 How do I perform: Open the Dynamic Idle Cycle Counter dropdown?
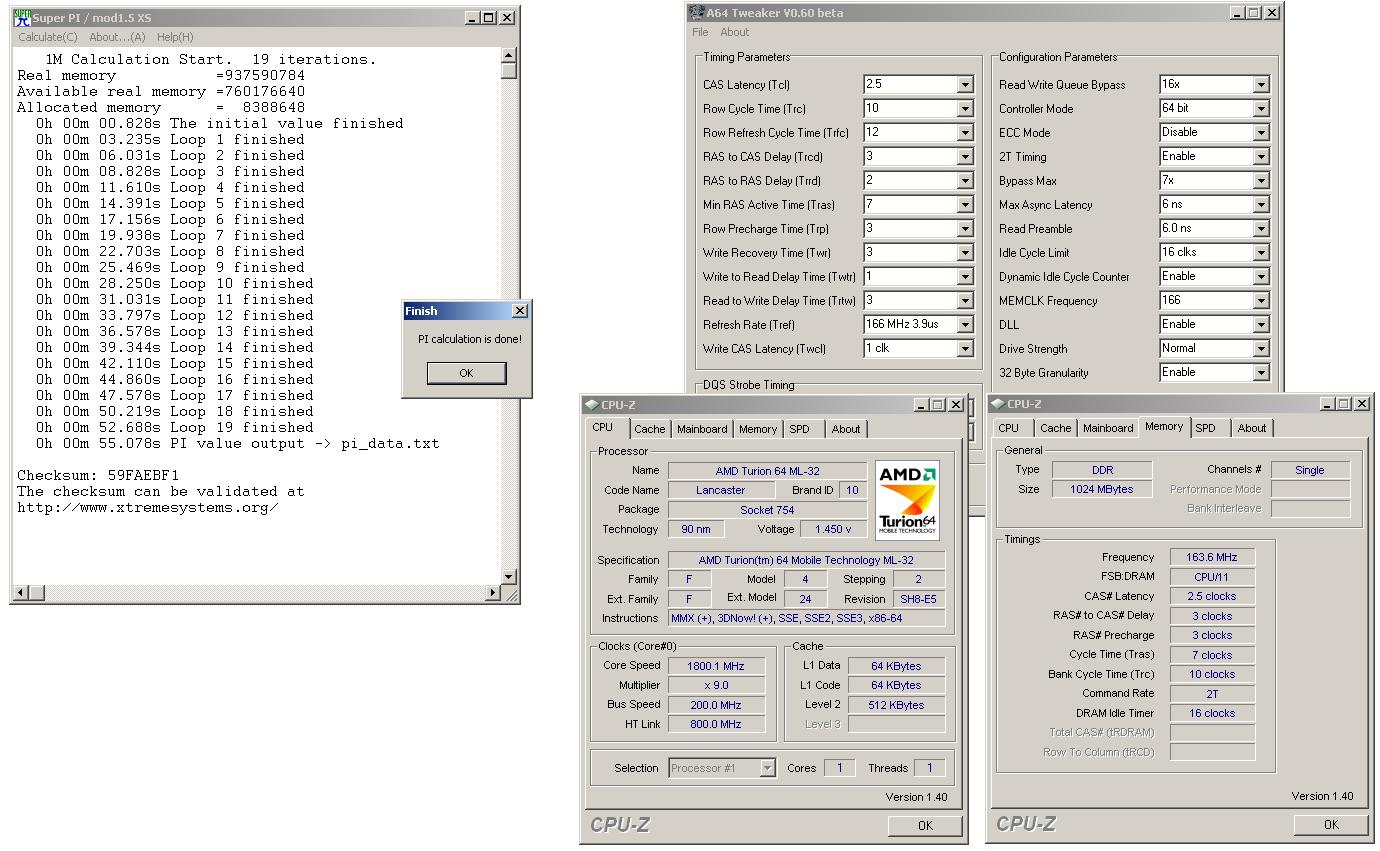pos(1261,277)
